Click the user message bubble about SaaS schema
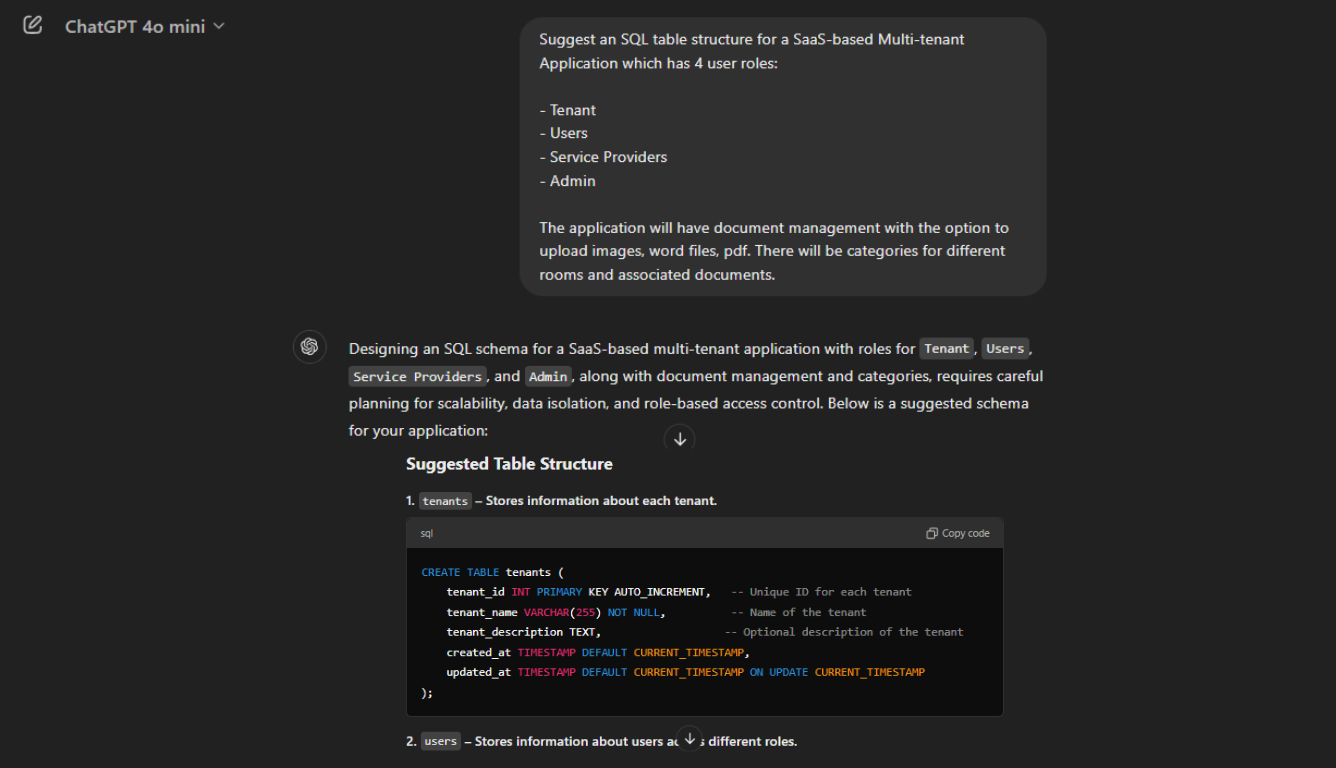The height and width of the screenshot is (768, 1336). tap(783, 156)
